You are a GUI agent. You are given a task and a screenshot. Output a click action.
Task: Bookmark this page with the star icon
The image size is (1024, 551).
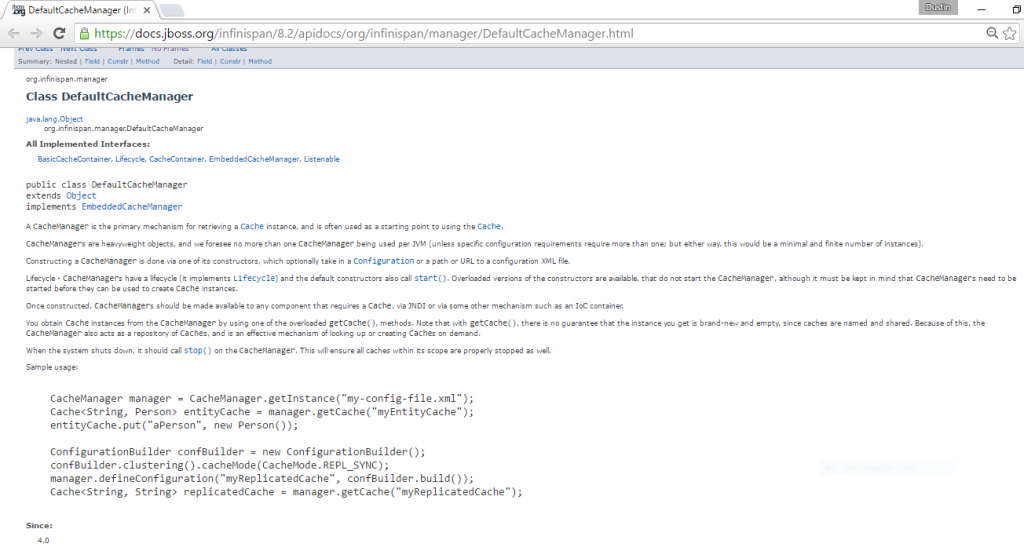tap(1010, 33)
